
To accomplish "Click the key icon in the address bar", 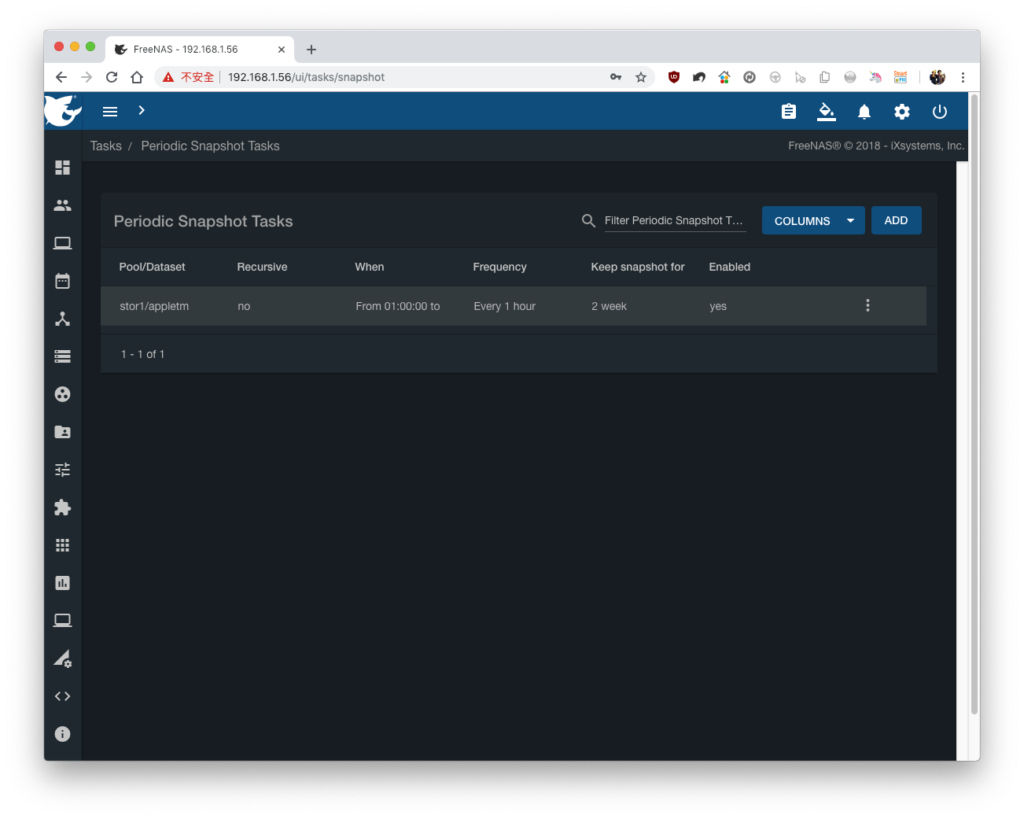I will click(x=616, y=77).
